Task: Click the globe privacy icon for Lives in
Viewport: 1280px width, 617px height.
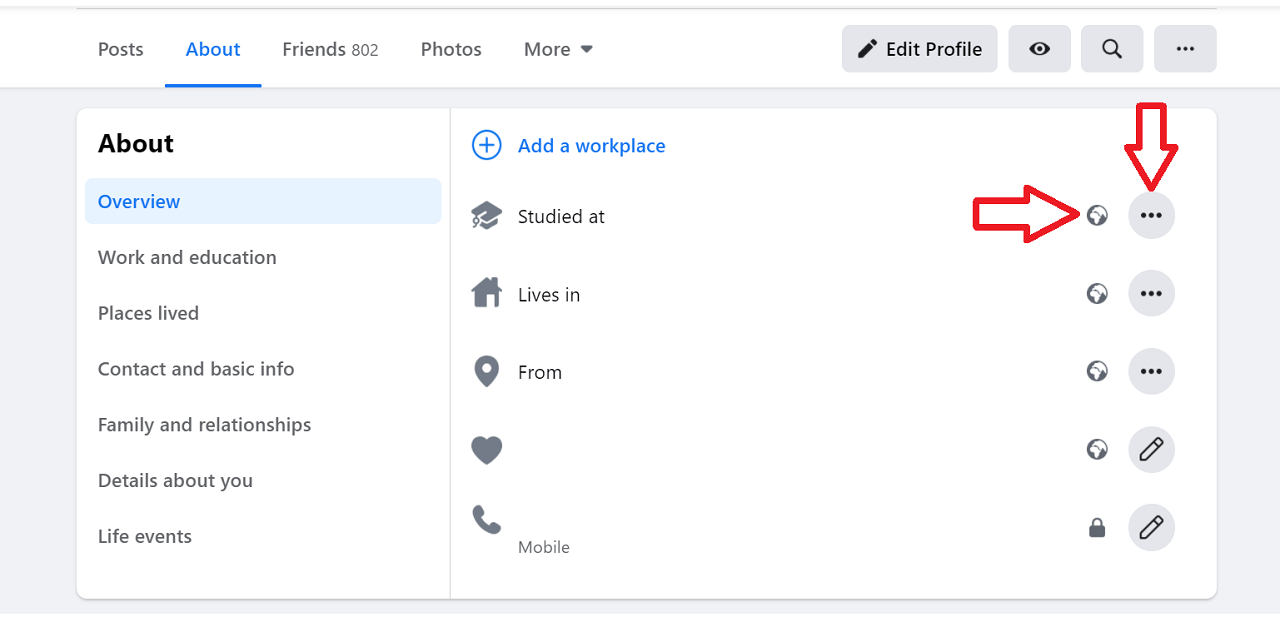Action: point(1097,294)
